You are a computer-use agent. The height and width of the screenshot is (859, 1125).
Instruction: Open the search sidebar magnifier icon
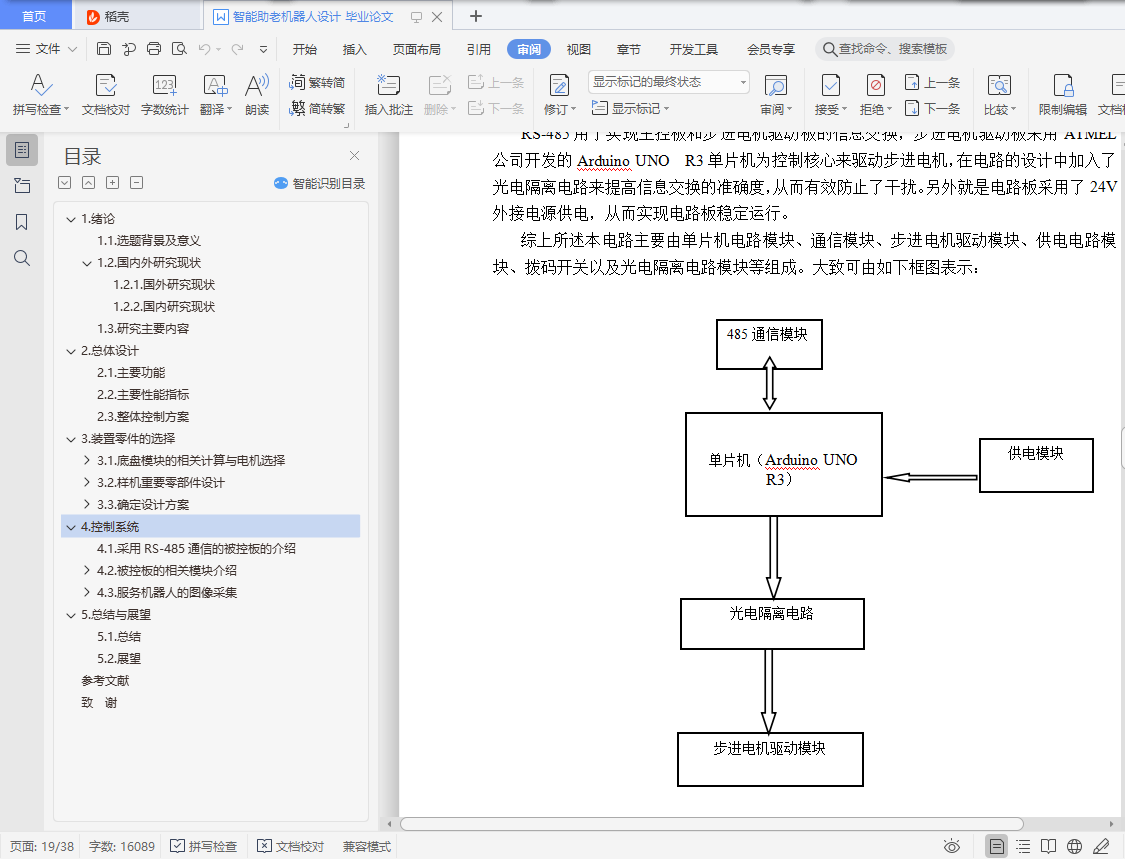[22, 258]
